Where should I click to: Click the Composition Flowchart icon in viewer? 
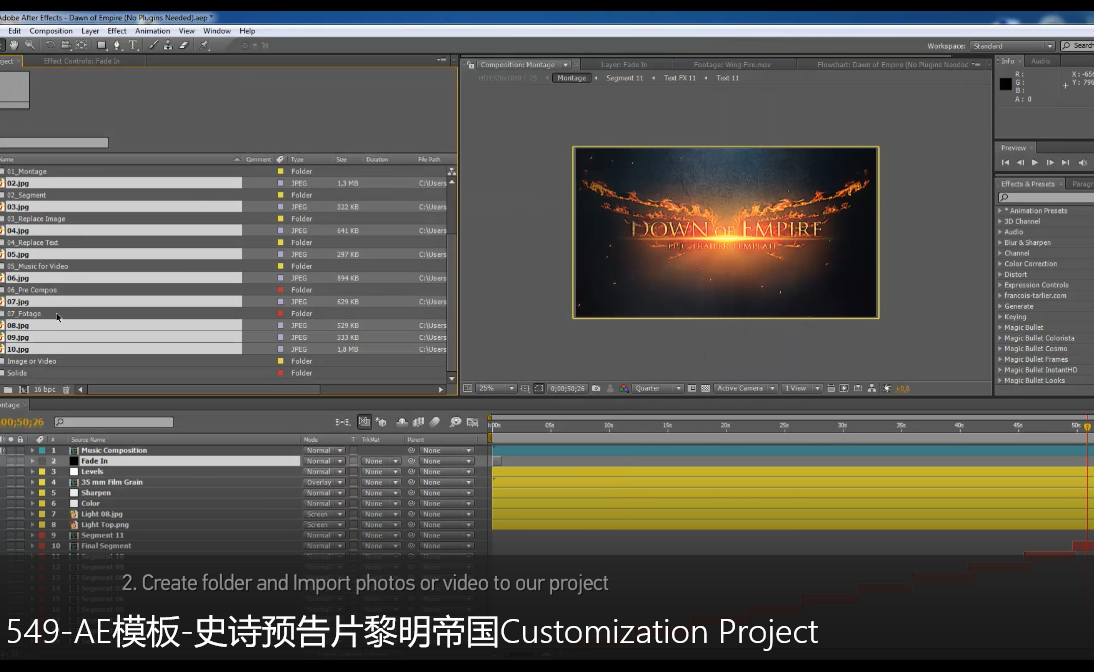pos(872,389)
